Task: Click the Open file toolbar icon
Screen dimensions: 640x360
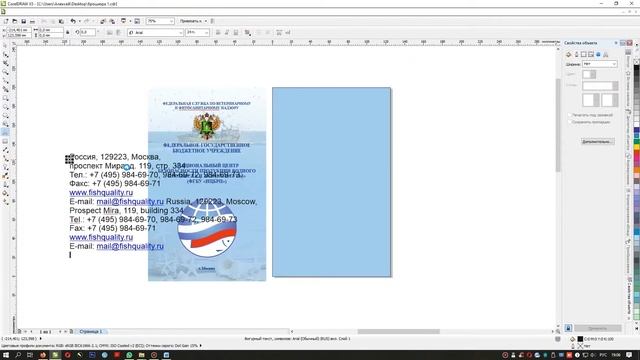Action: point(15,21)
